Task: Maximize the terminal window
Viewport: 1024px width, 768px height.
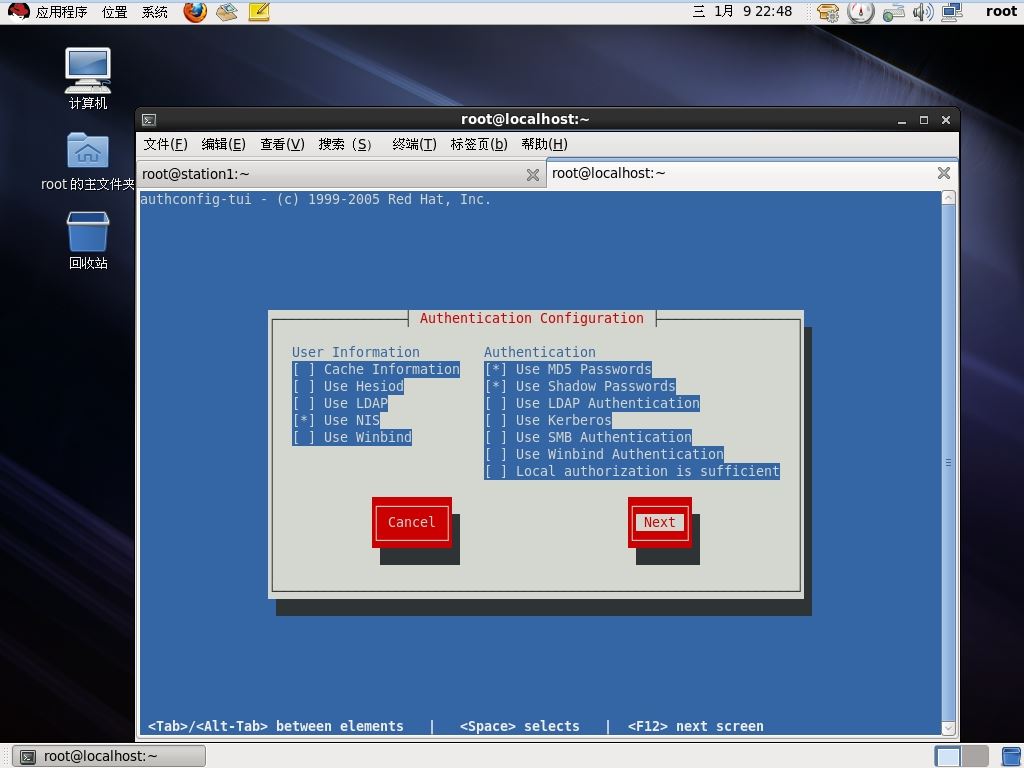Action: pos(923,120)
